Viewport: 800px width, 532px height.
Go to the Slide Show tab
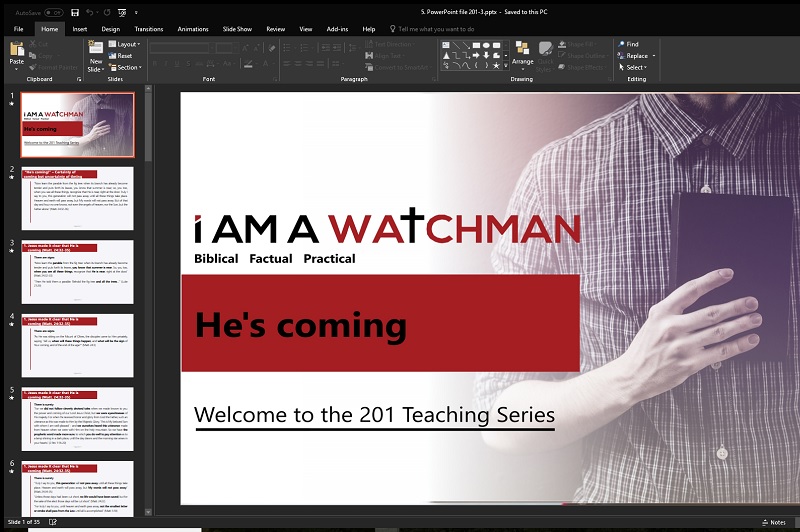(x=237, y=29)
